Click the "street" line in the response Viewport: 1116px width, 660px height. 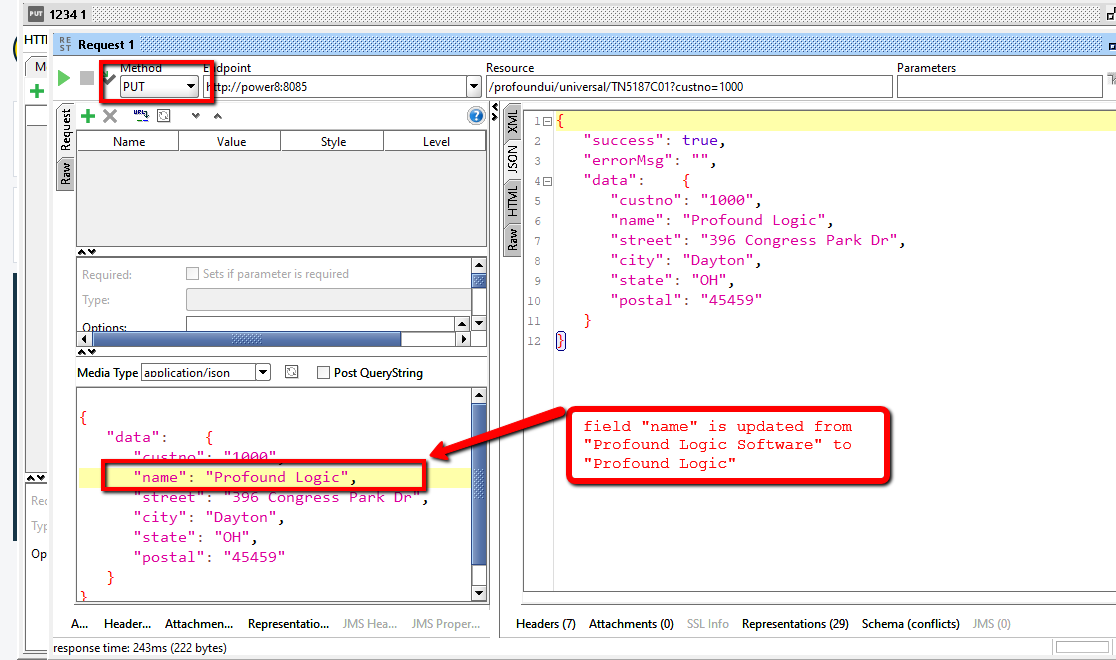click(x=757, y=241)
